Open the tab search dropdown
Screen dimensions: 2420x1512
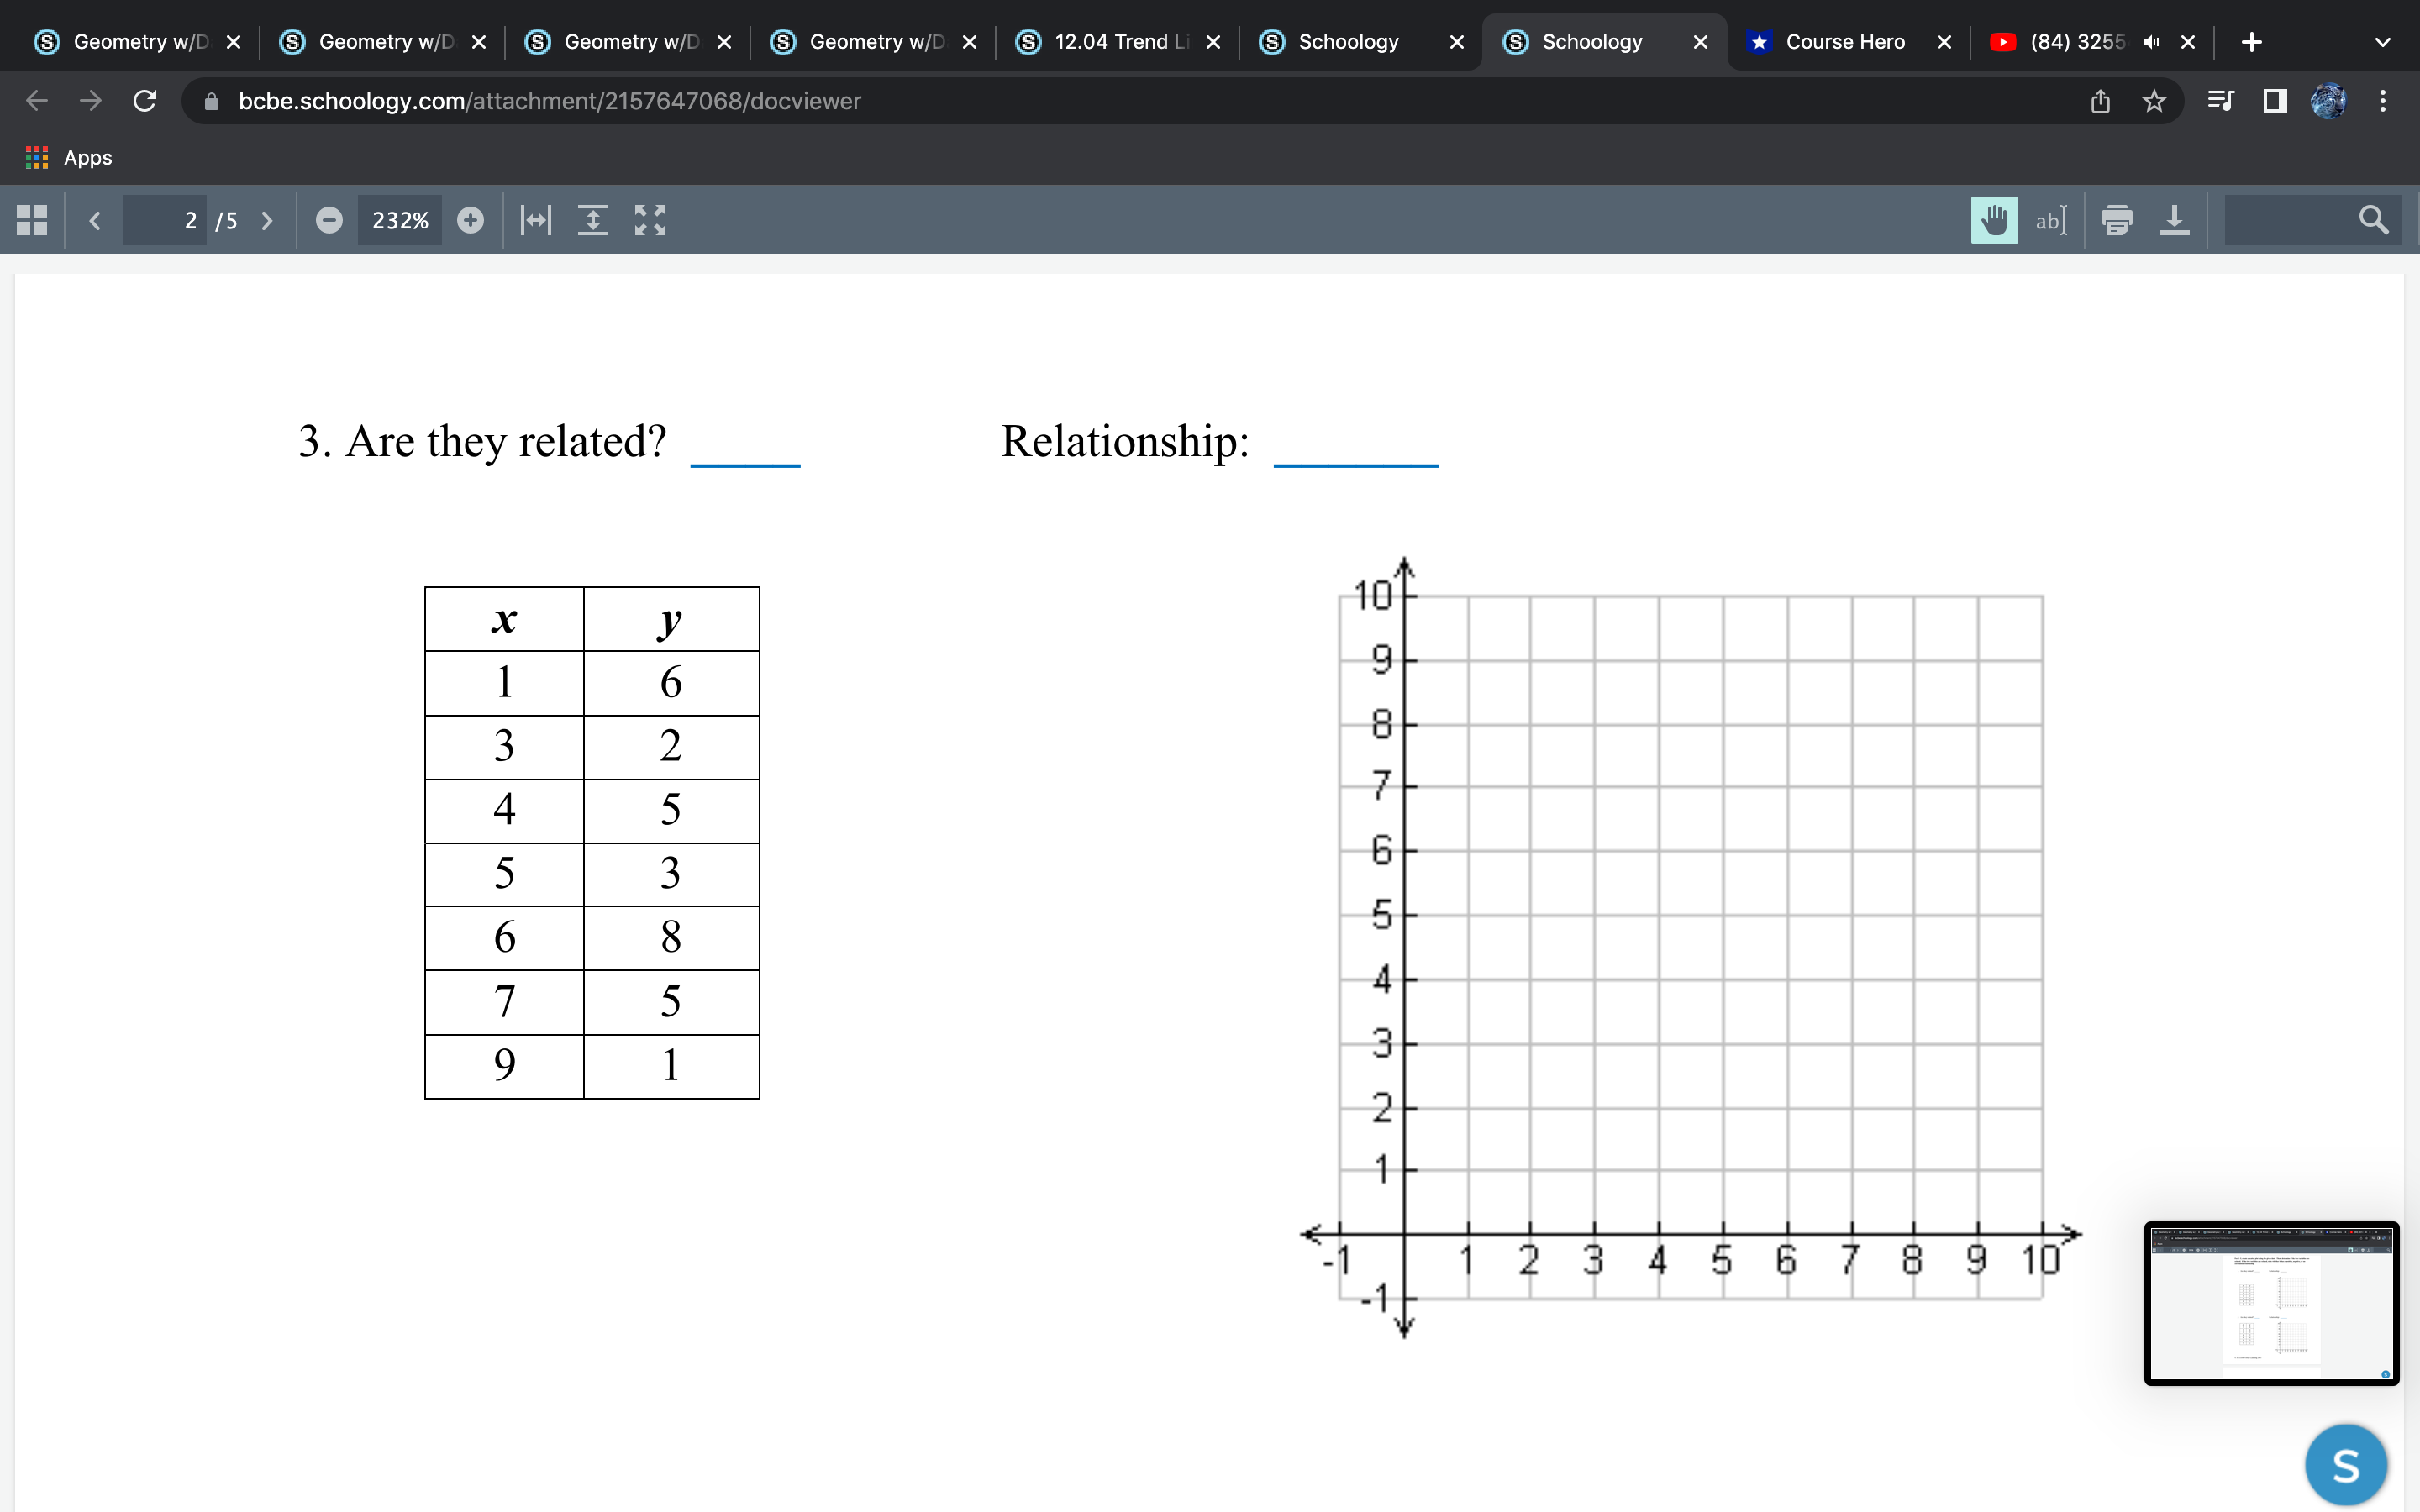tap(2383, 41)
